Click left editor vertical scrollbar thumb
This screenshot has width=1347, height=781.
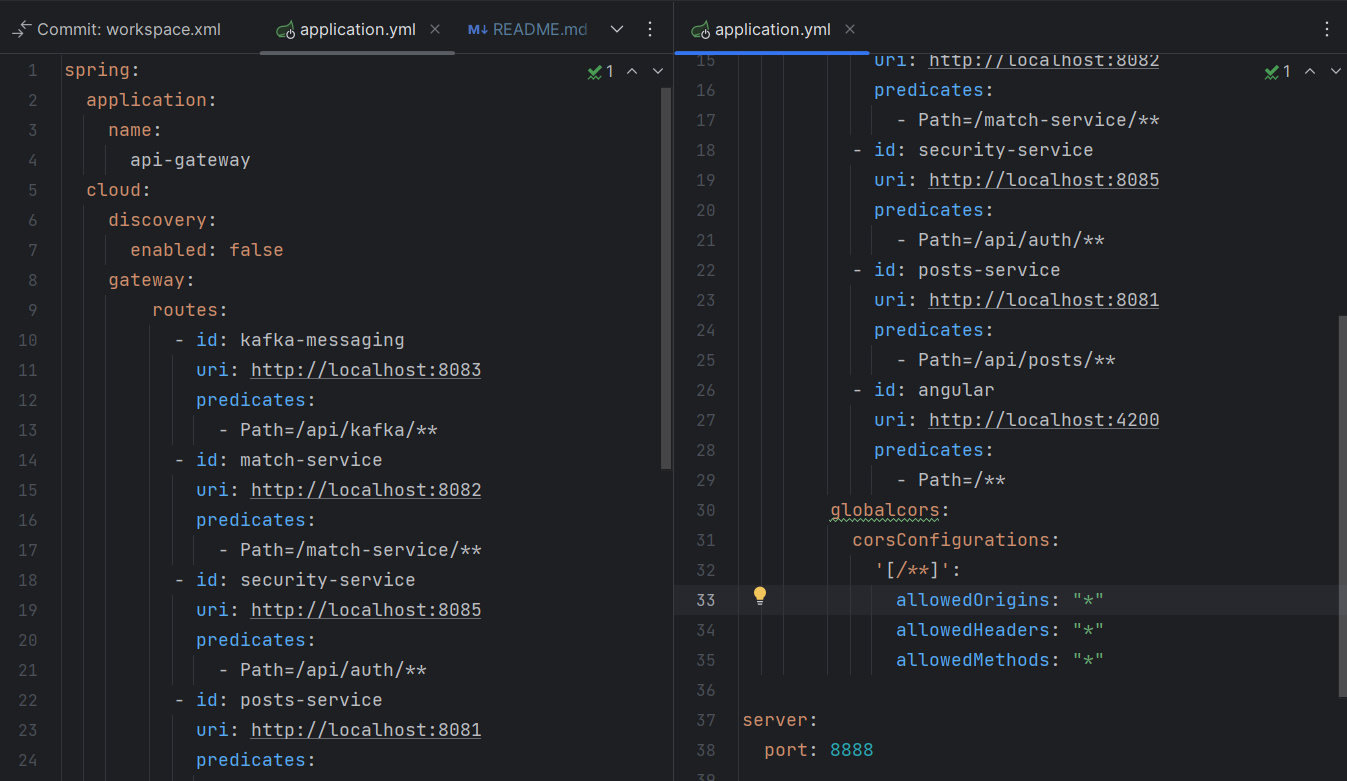click(667, 278)
